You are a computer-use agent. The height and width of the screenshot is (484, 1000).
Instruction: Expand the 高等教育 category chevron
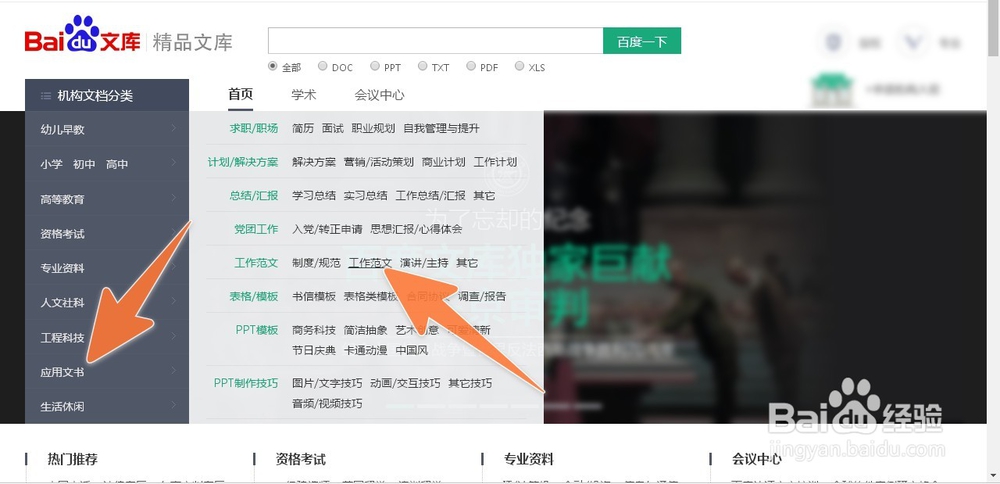(173, 198)
